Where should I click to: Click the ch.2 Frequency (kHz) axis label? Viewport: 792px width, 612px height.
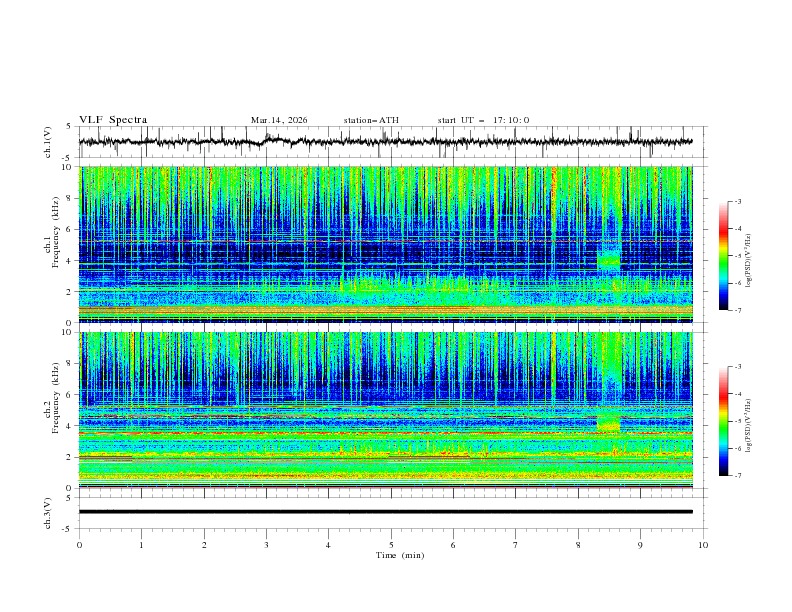pyautogui.click(x=51, y=399)
